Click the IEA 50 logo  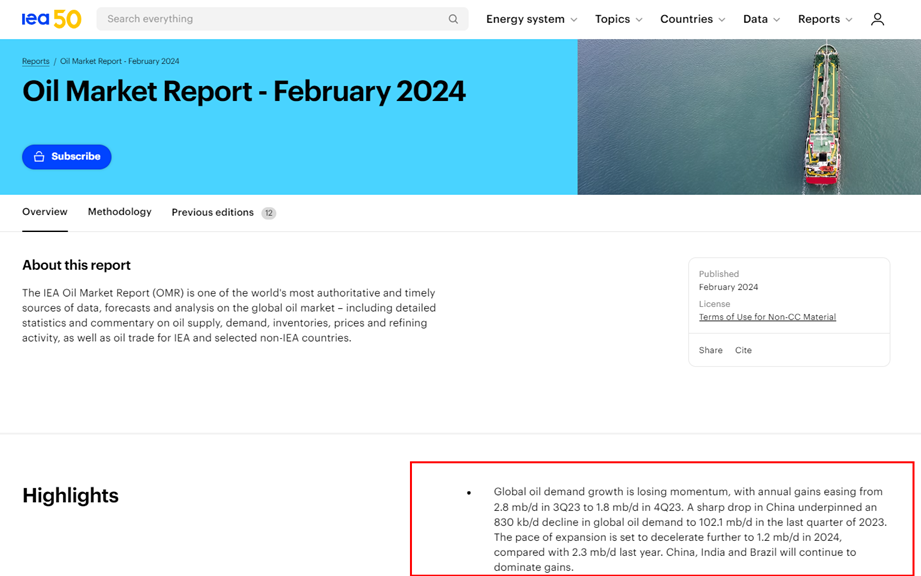tap(51, 19)
